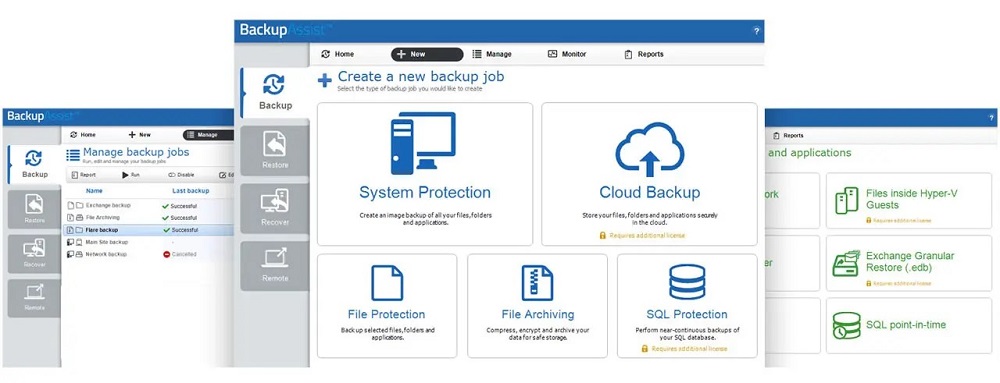Disable the selected backup job

[x=181, y=175]
